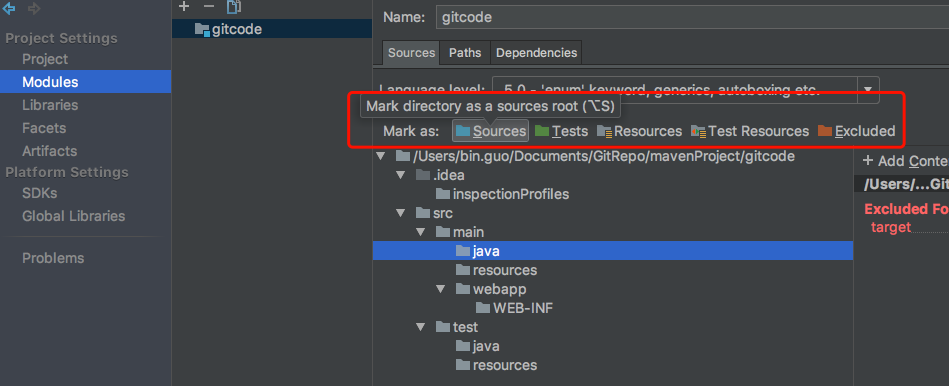
Task: Mark directory as Test Resources
Action: 750,131
